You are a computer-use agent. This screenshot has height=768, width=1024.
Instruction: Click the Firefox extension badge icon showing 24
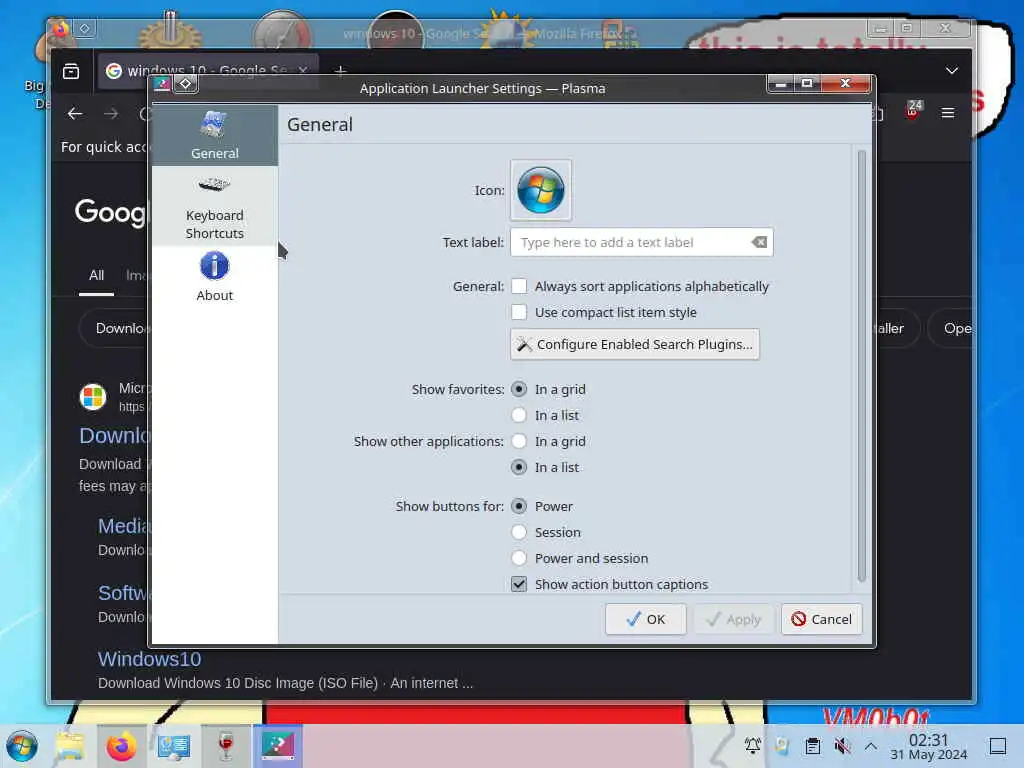point(913,111)
